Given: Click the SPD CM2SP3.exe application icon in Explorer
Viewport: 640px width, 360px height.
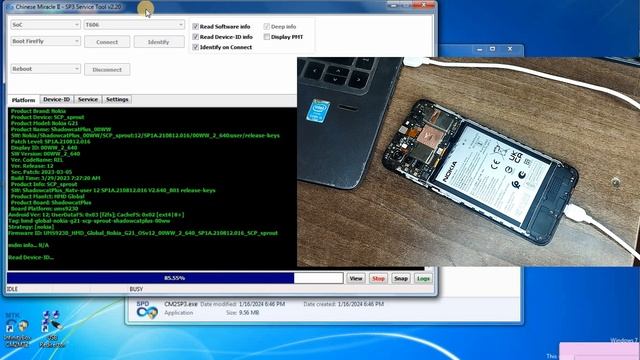Looking at the screenshot, I should click(147, 310).
